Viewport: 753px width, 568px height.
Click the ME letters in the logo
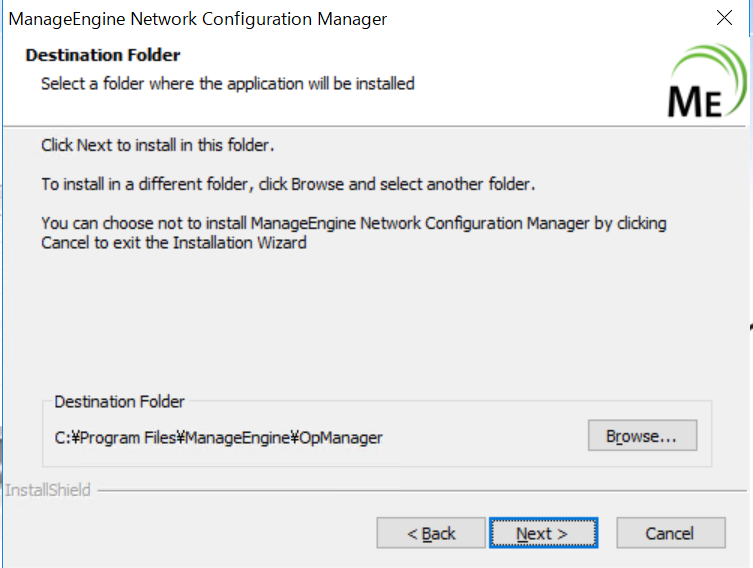point(694,100)
